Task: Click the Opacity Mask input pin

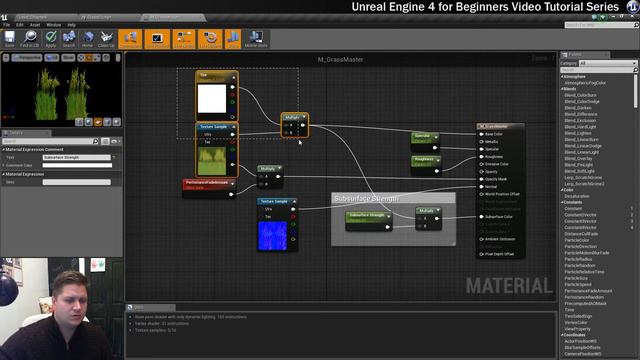Action: 482,179
